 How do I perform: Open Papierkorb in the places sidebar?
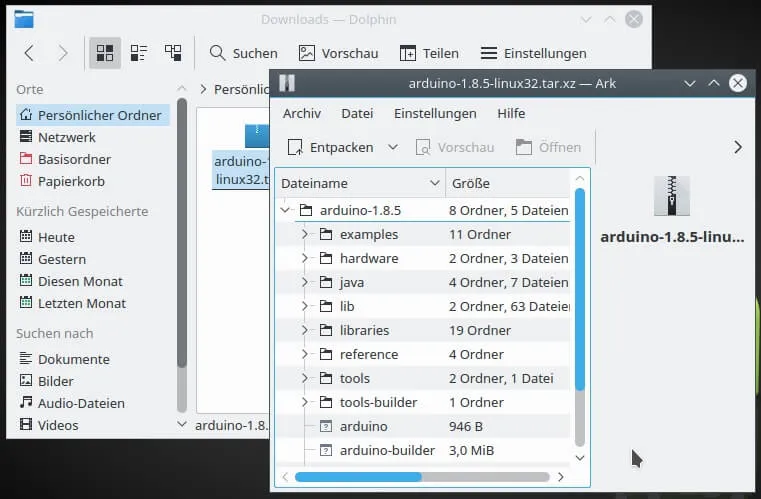coord(70,181)
